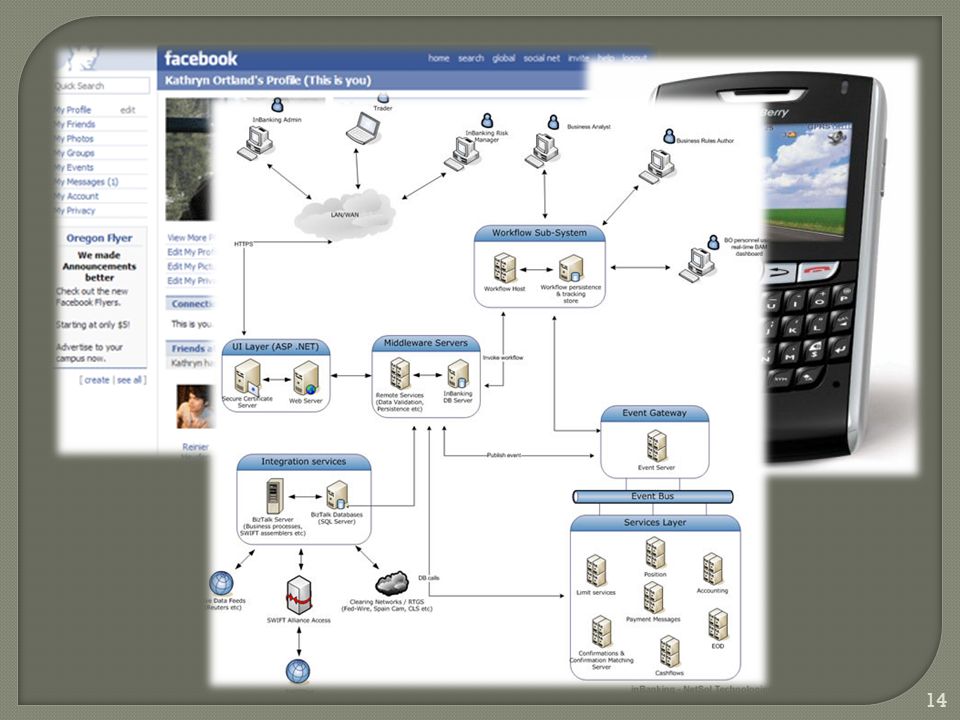960x720 pixels.
Task: Open the home link in facebook header
Action: [438, 58]
